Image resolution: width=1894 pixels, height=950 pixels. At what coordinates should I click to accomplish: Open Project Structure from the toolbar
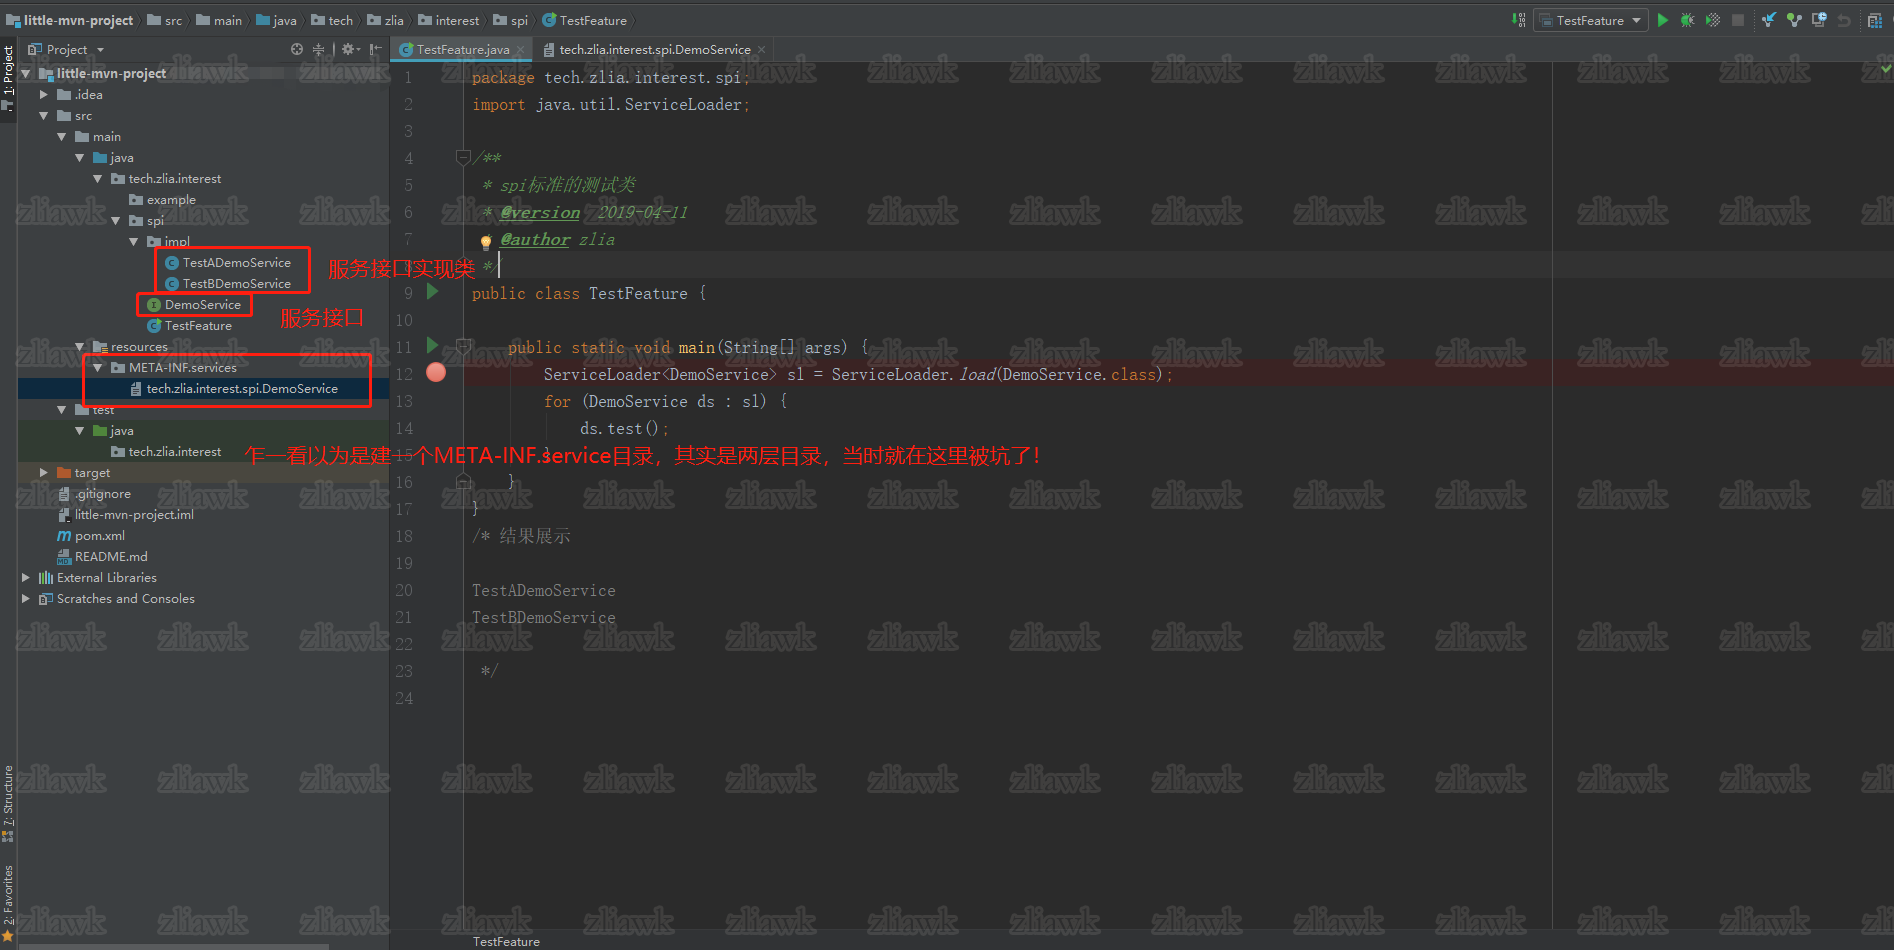pyautogui.click(x=1875, y=20)
